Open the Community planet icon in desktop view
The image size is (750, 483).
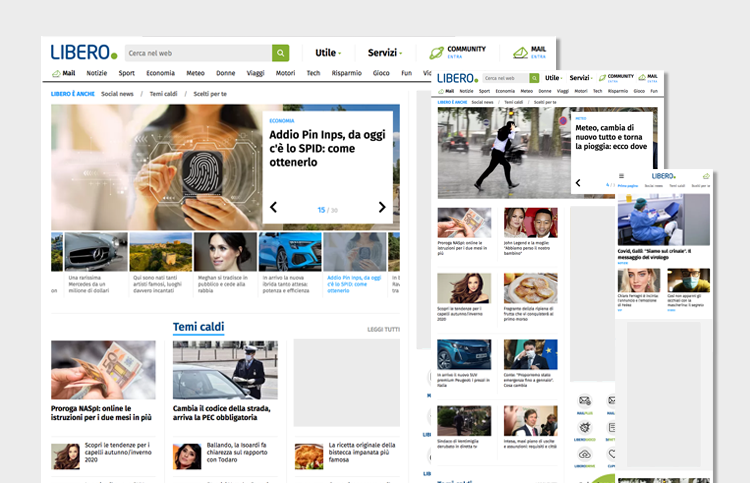pos(436,53)
